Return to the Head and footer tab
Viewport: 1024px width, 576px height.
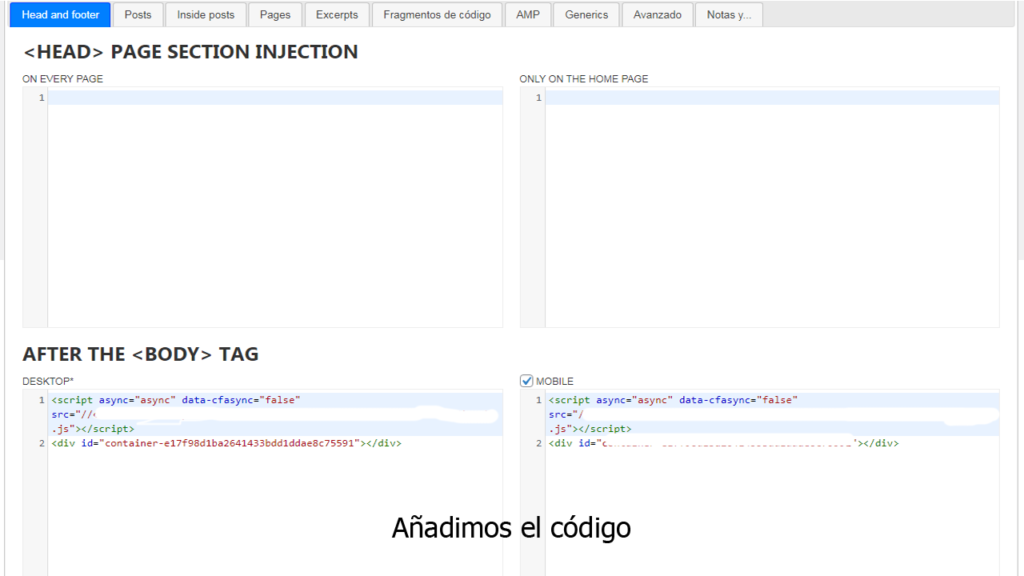point(59,14)
